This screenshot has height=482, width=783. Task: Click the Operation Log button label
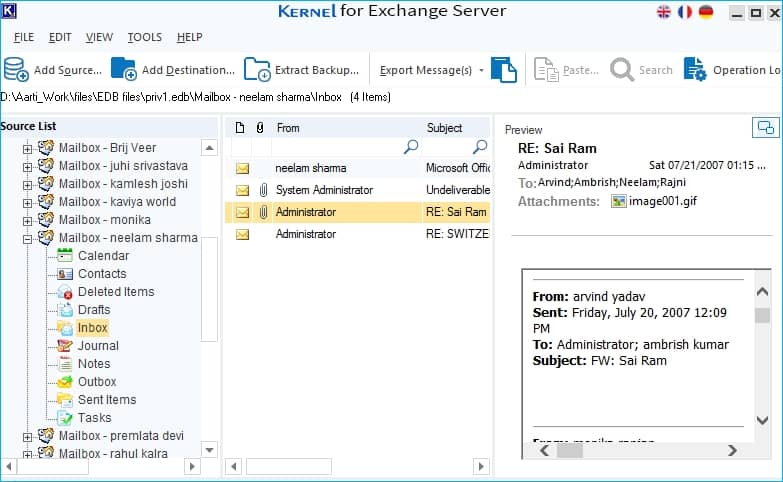[747, 70]
